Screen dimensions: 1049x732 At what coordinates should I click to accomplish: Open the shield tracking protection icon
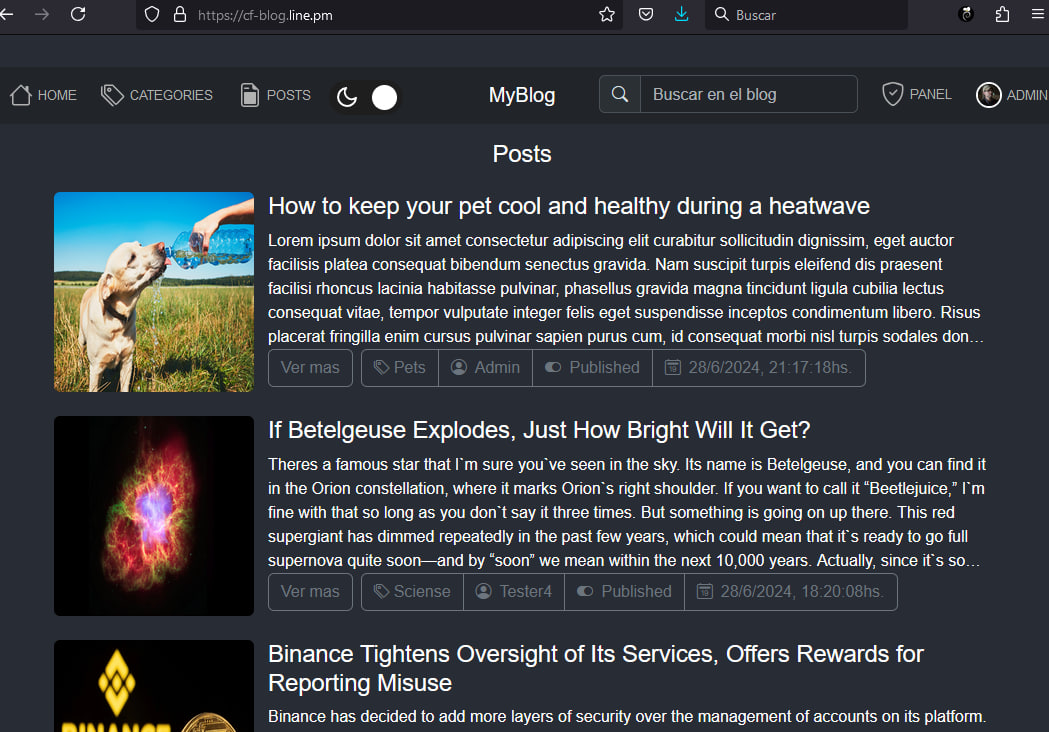(x=152, y=15)
